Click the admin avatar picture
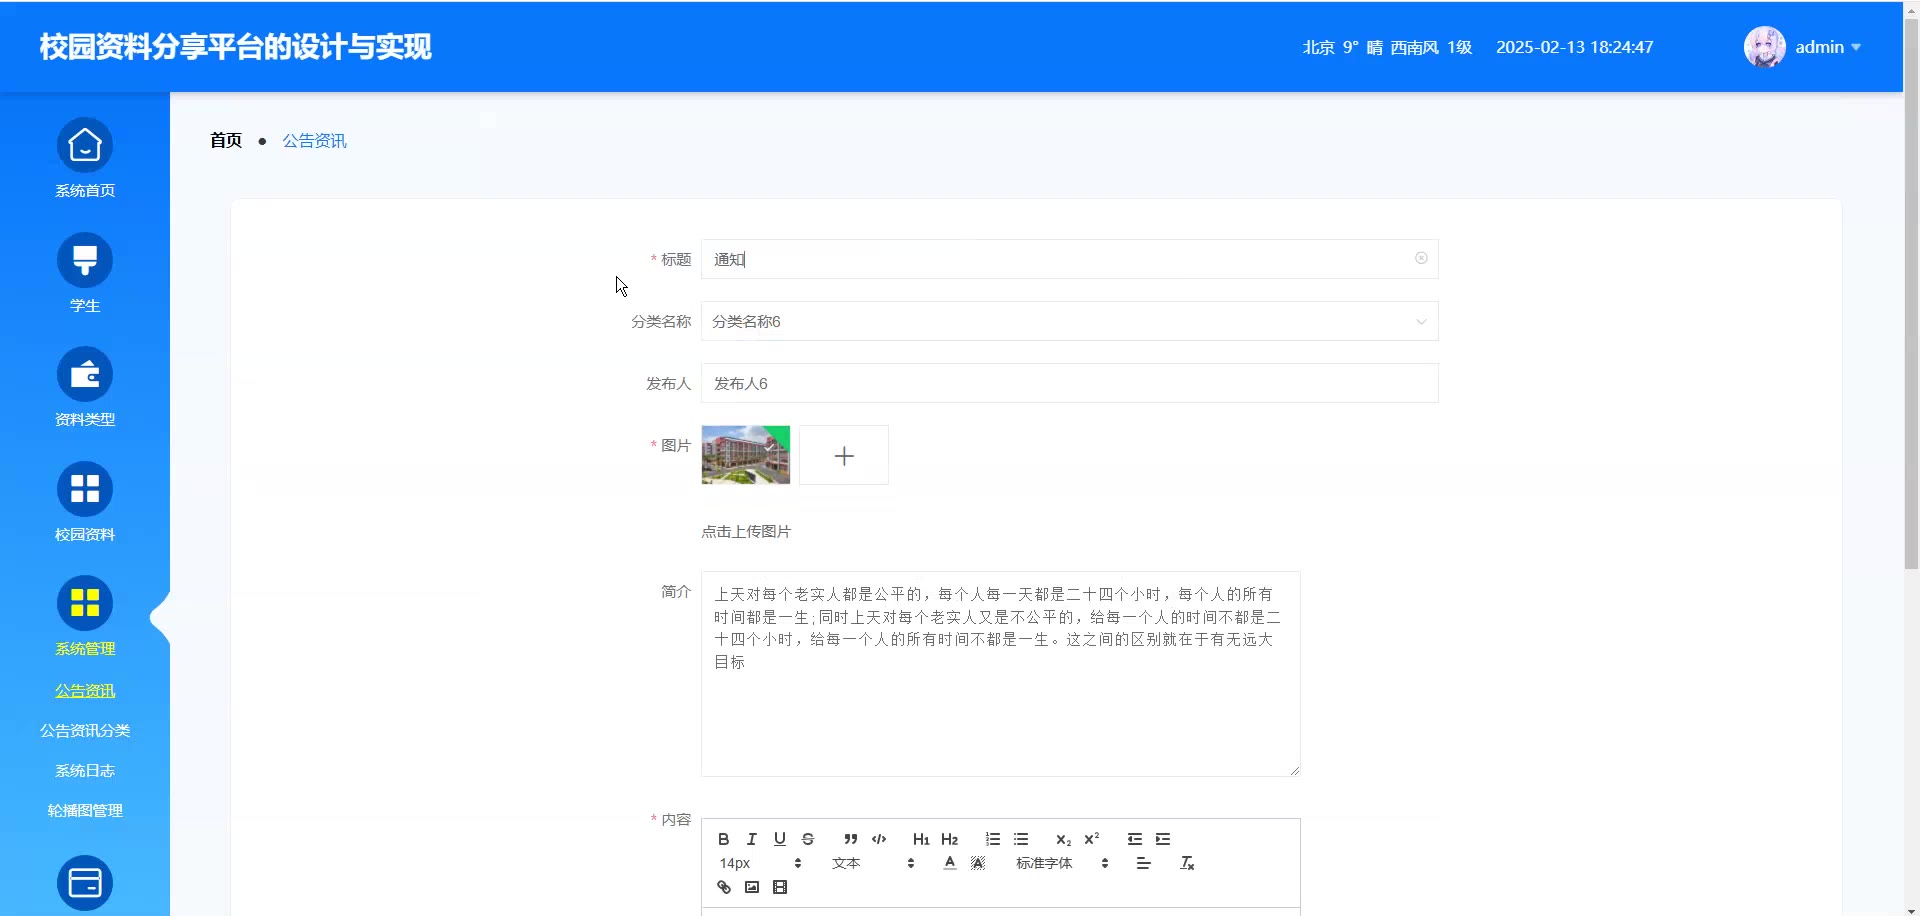The height and width of the screenshot is (916, 1920). [x=1765, y=47]
